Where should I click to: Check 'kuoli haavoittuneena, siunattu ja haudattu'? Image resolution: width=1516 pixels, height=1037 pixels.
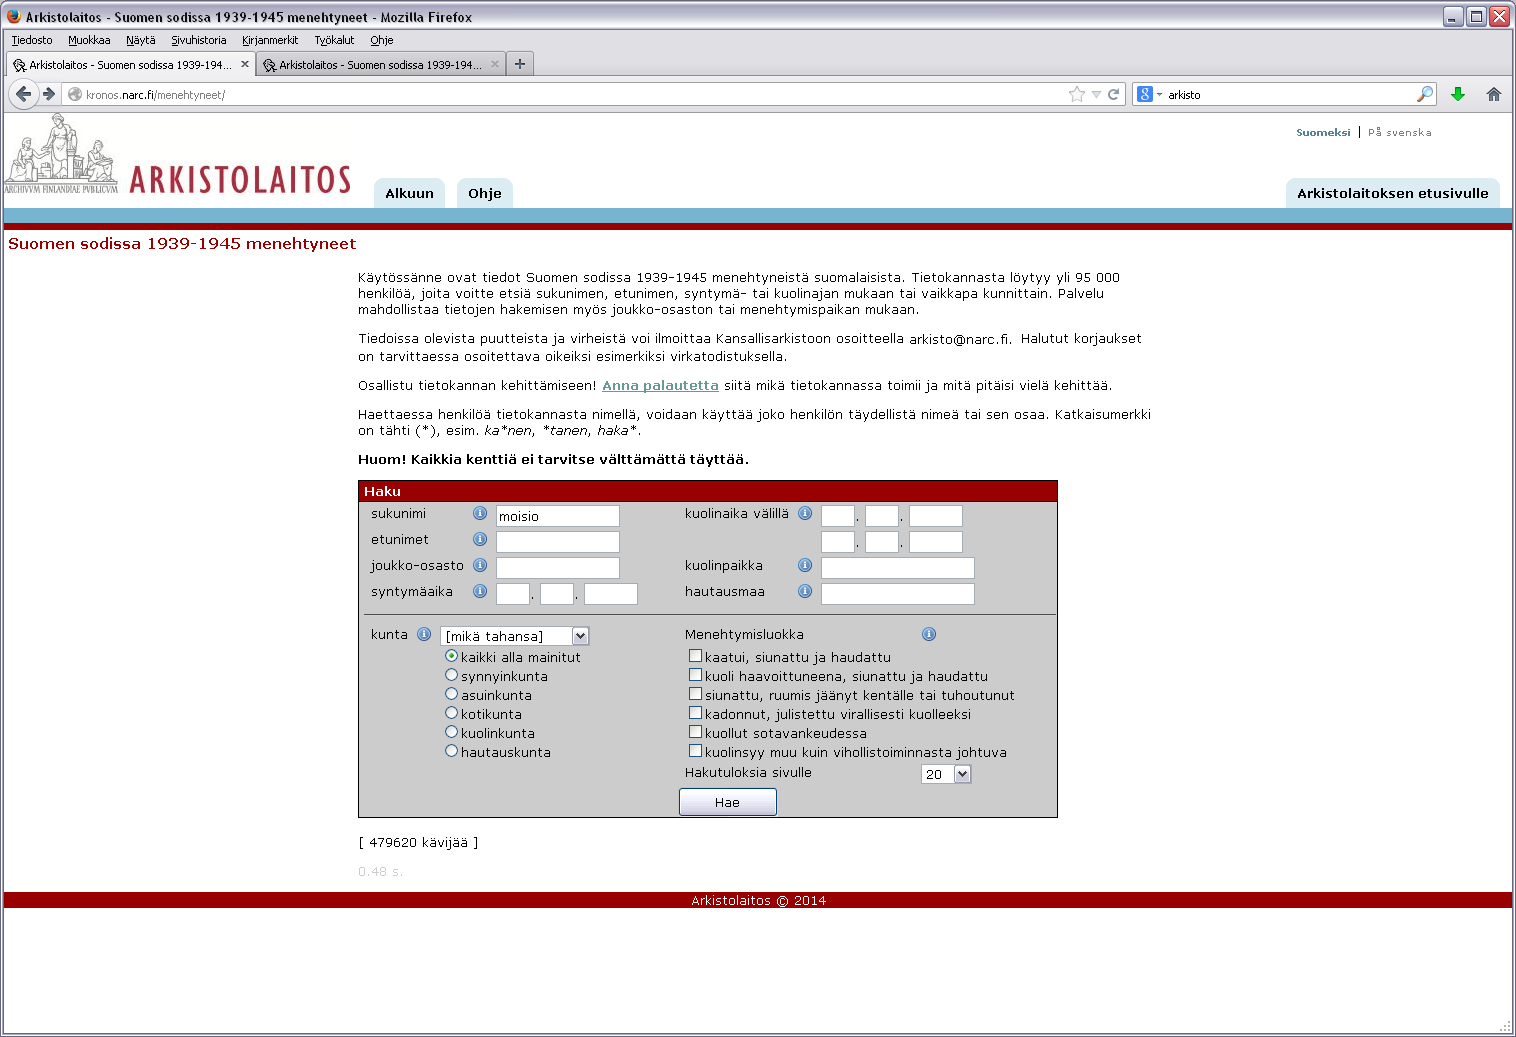[695, 675]
